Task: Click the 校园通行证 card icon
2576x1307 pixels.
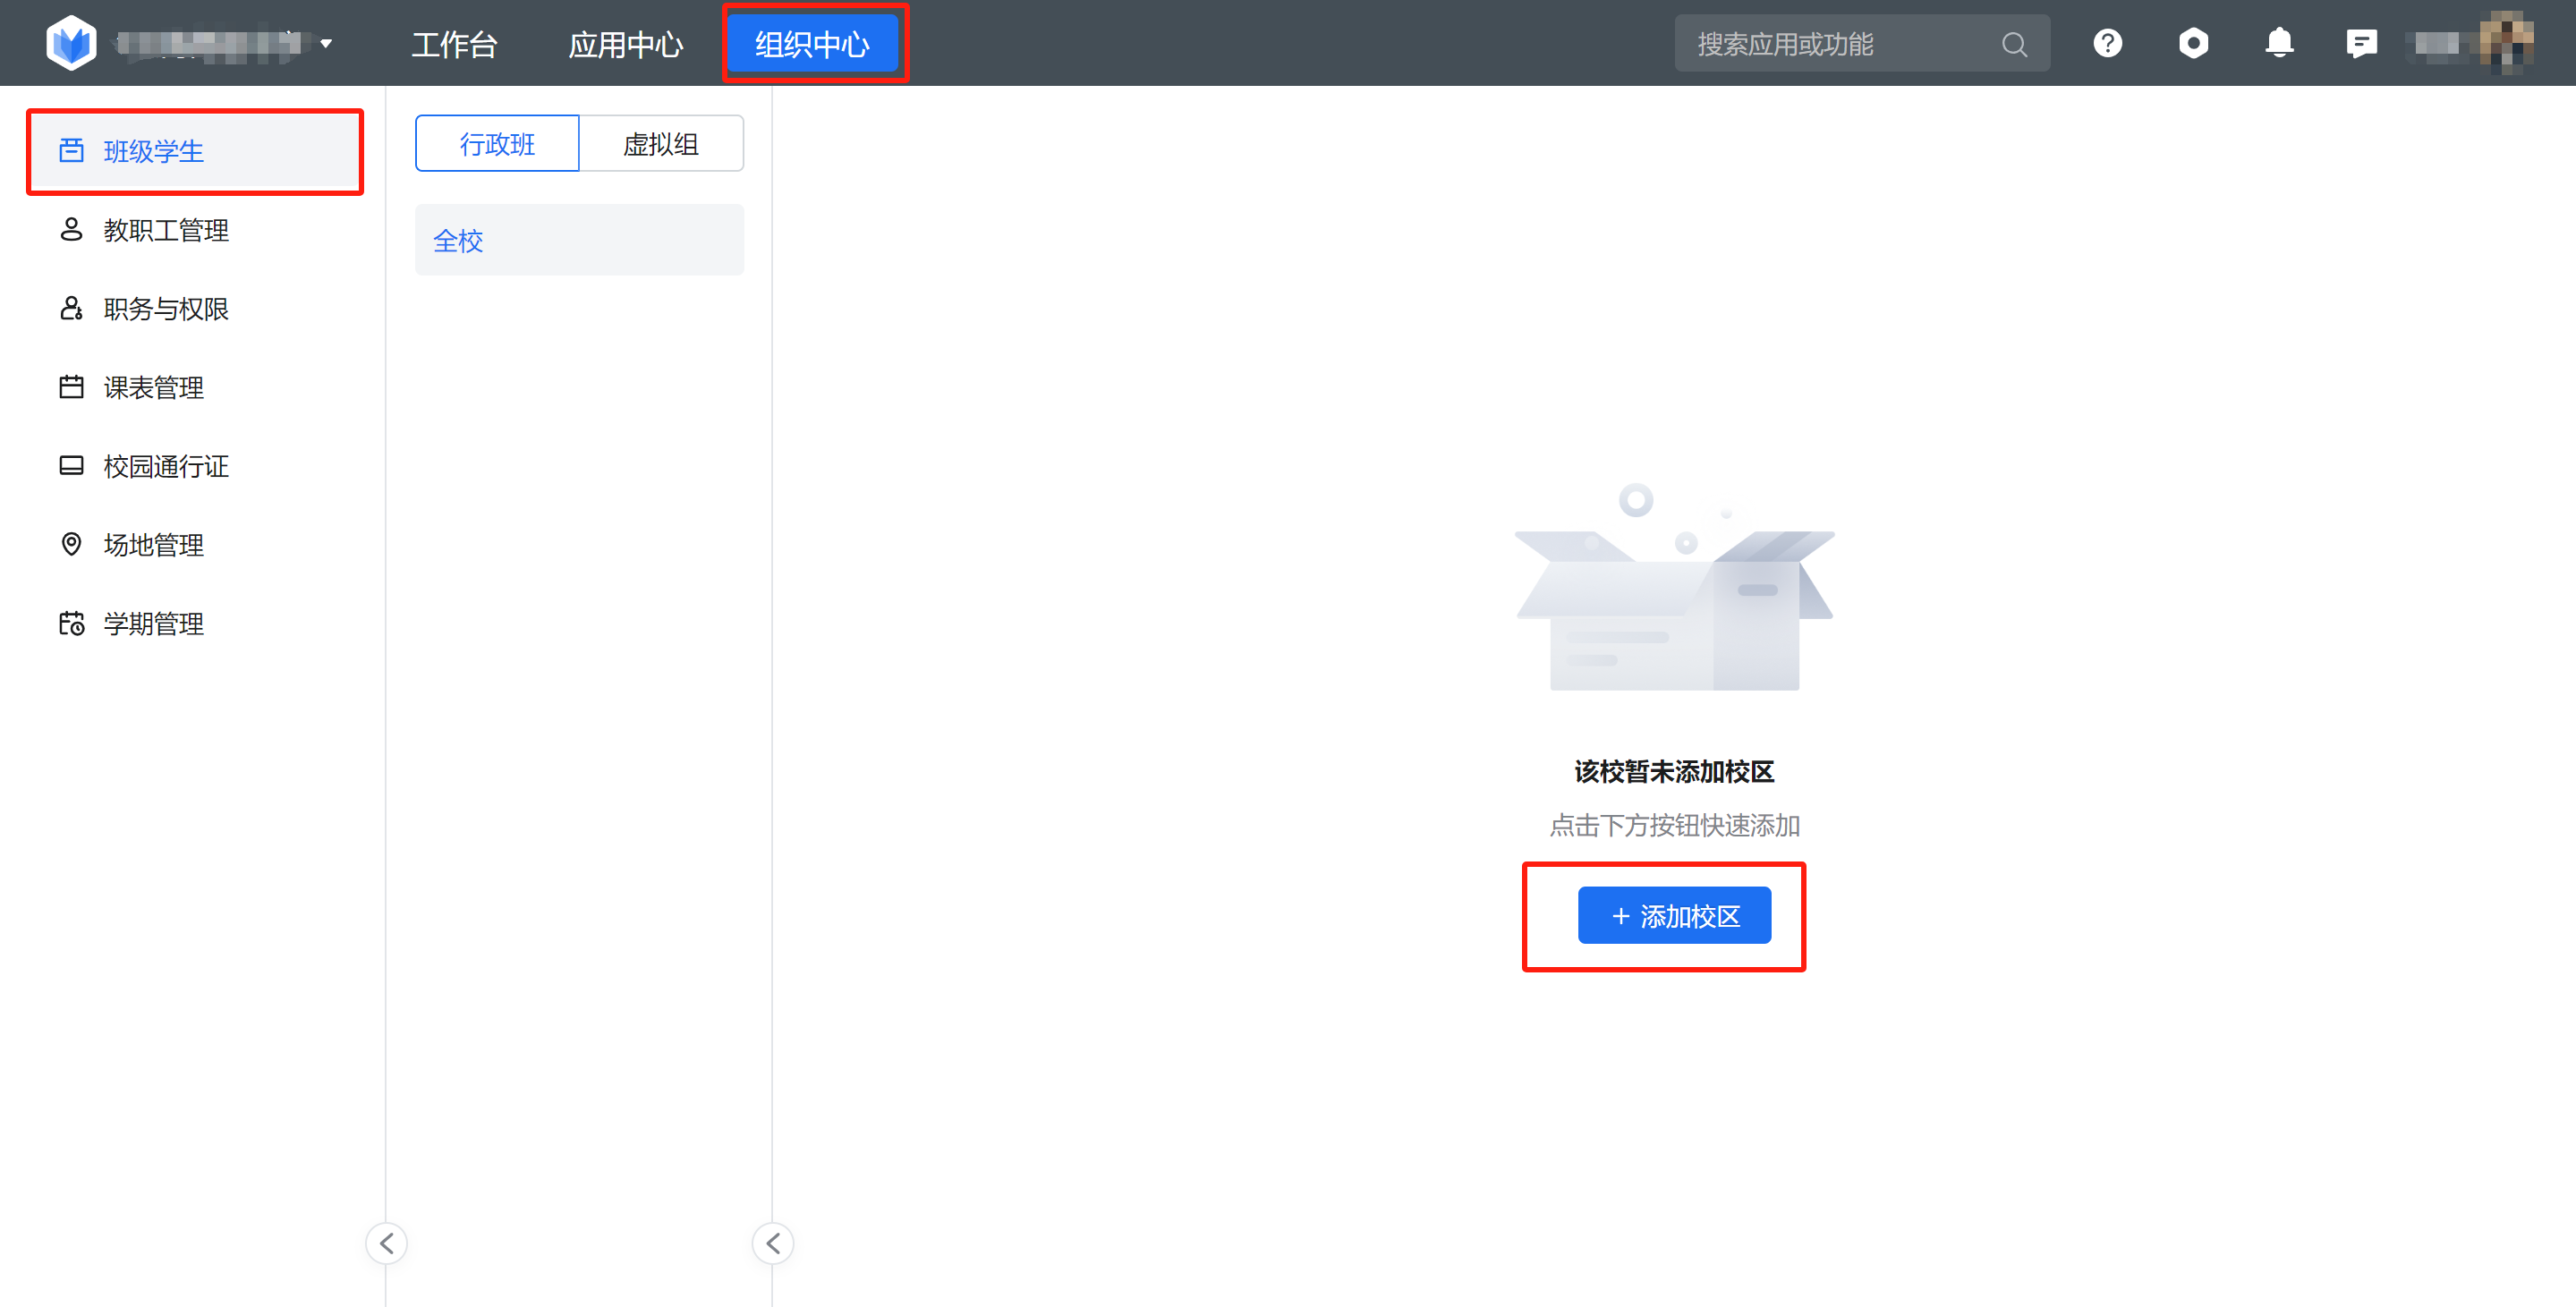Action: [71, 466]
